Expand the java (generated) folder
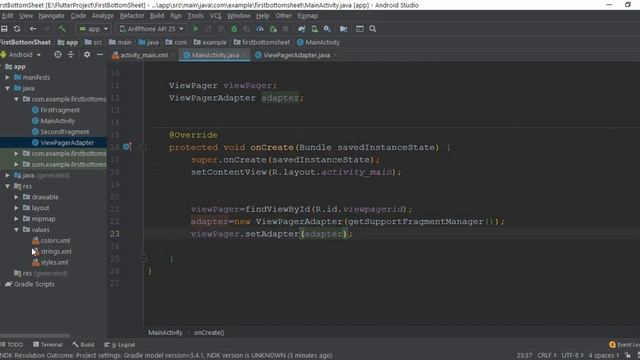 pyautogui.click(x=7, y=175)
